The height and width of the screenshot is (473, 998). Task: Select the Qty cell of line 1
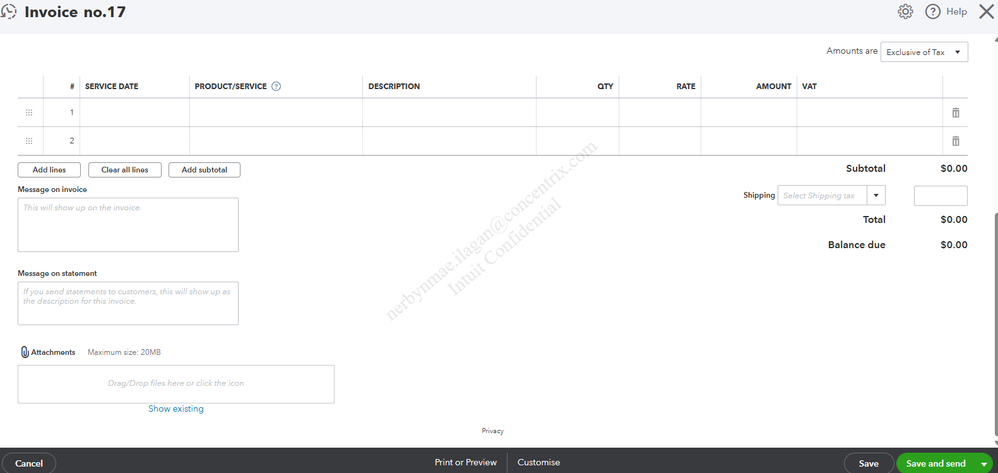(x=577, y=113)
